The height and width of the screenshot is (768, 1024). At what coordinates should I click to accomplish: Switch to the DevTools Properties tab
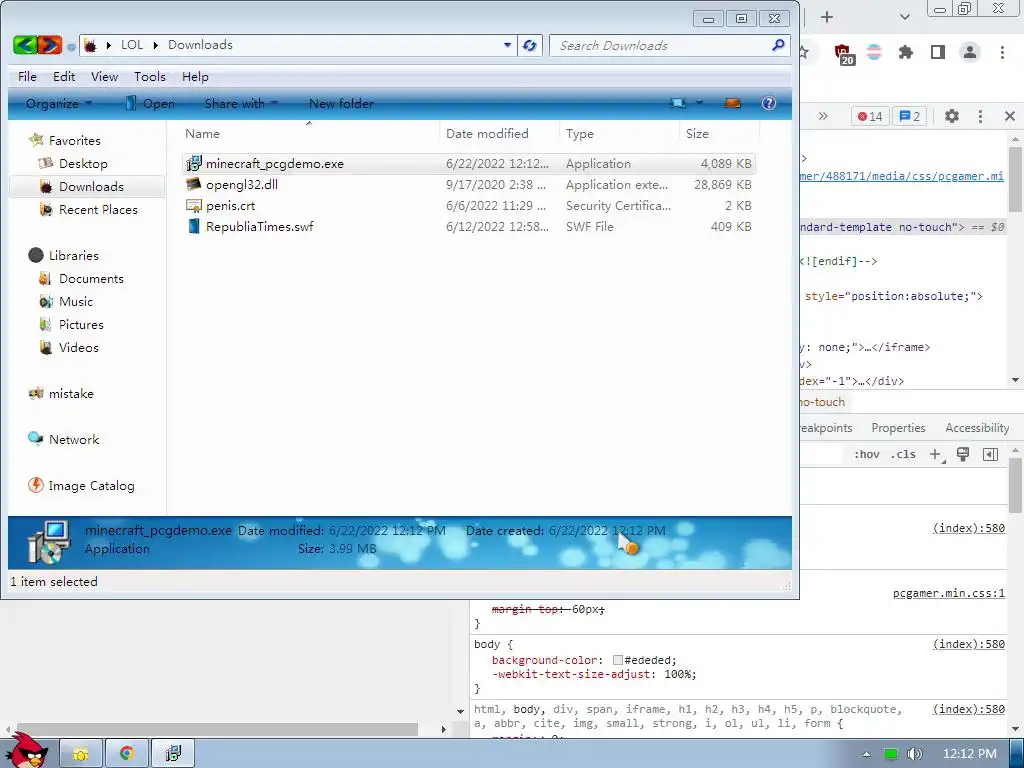[898, 428]
